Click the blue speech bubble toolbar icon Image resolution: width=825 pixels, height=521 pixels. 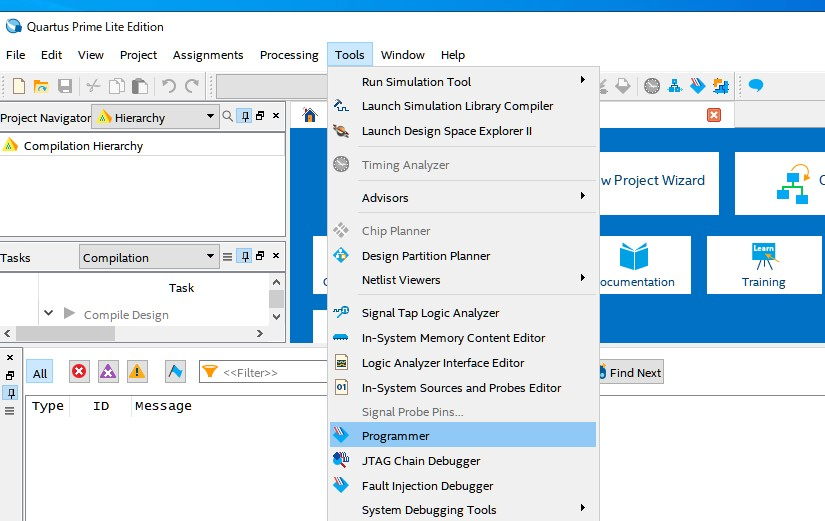click(756, 85)
